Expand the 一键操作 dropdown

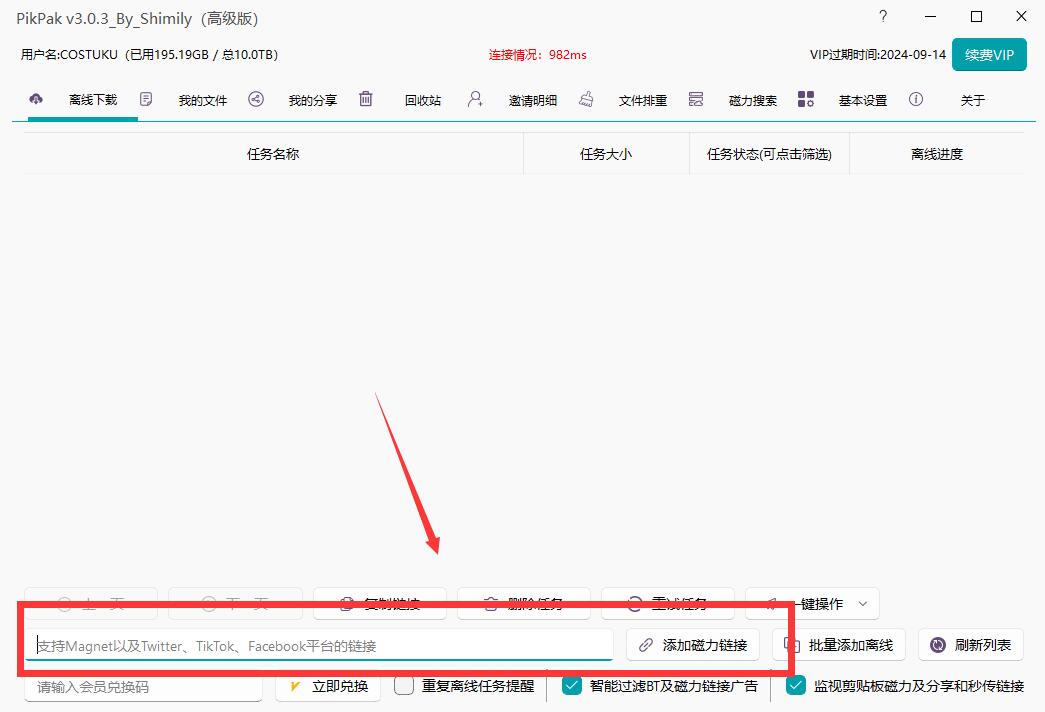863,604
